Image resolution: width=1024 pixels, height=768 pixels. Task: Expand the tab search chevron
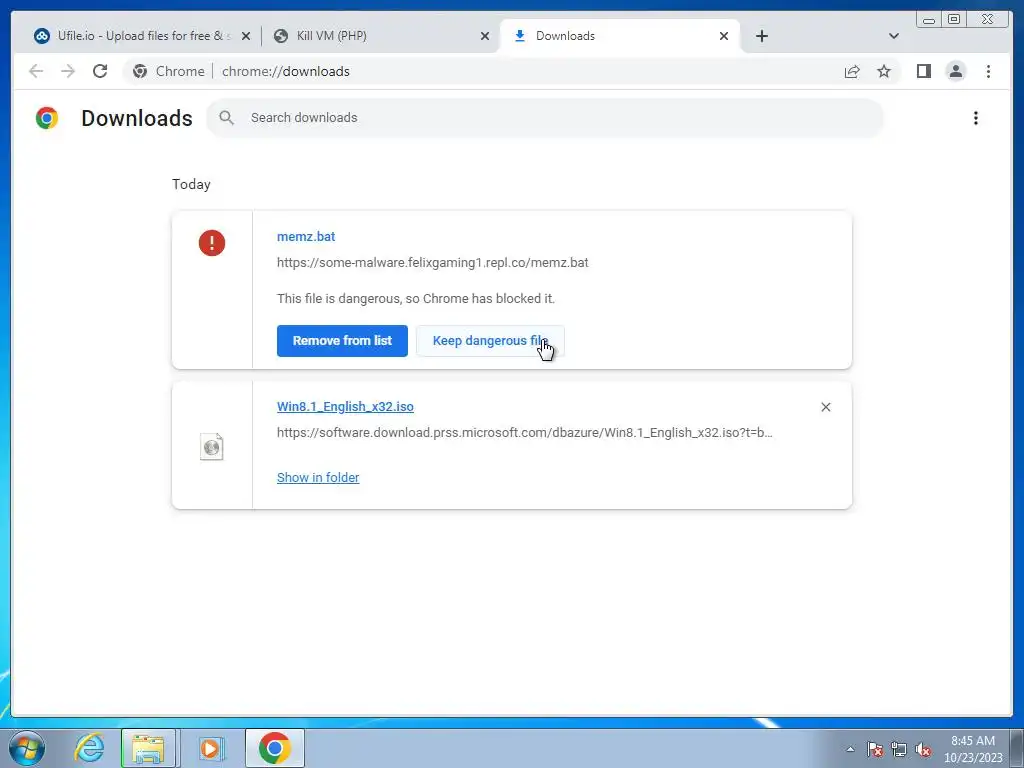tap(894, 36)
